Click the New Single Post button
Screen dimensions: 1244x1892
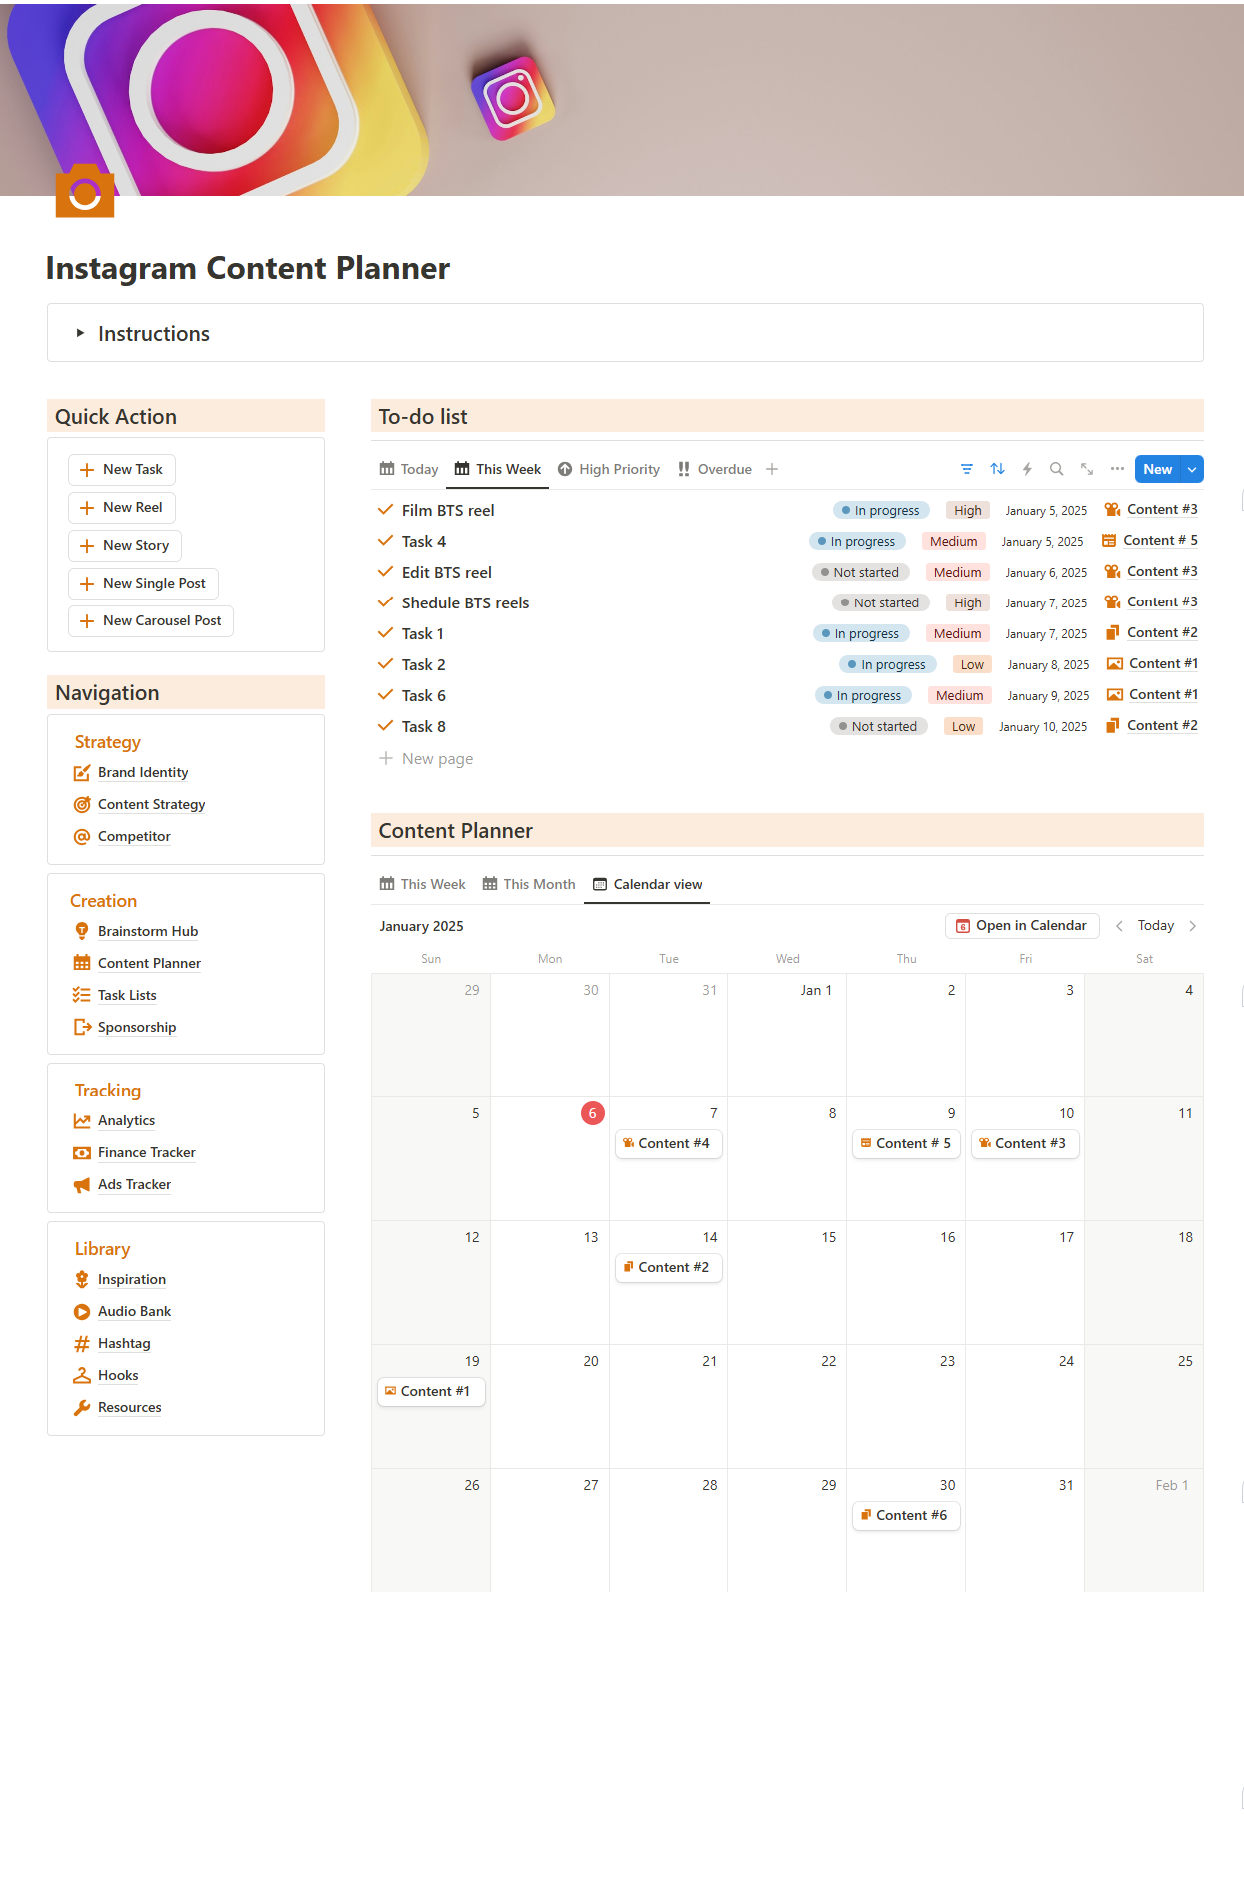click(x=143, y=583)
